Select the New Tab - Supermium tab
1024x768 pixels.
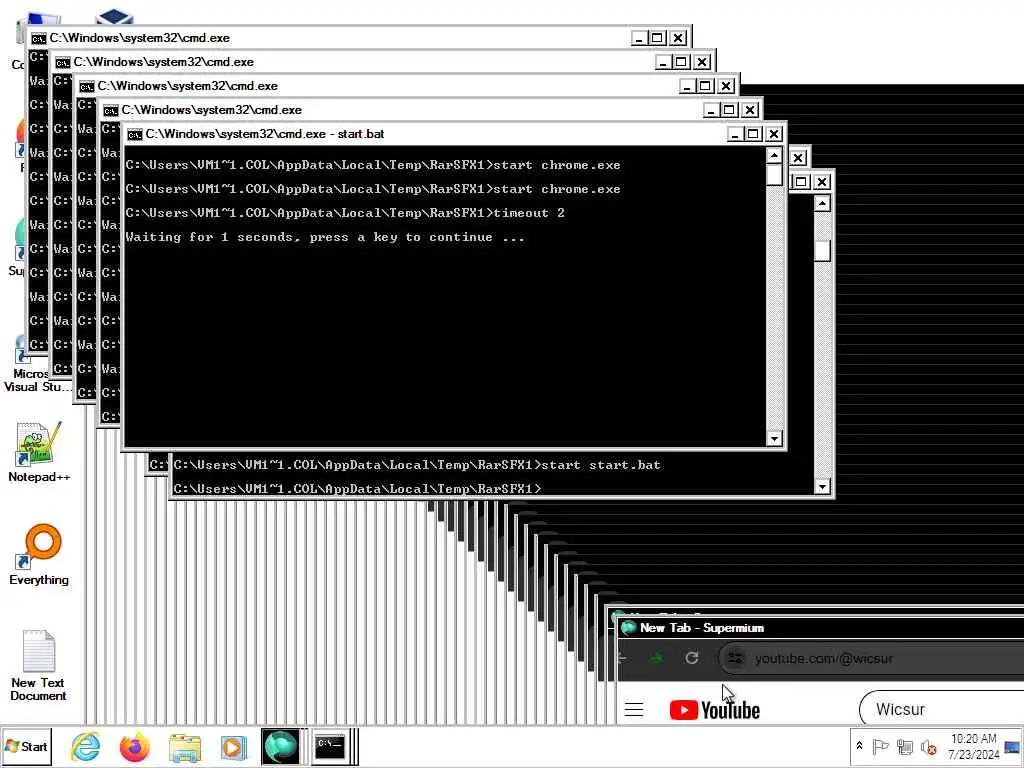click(702, 628)
